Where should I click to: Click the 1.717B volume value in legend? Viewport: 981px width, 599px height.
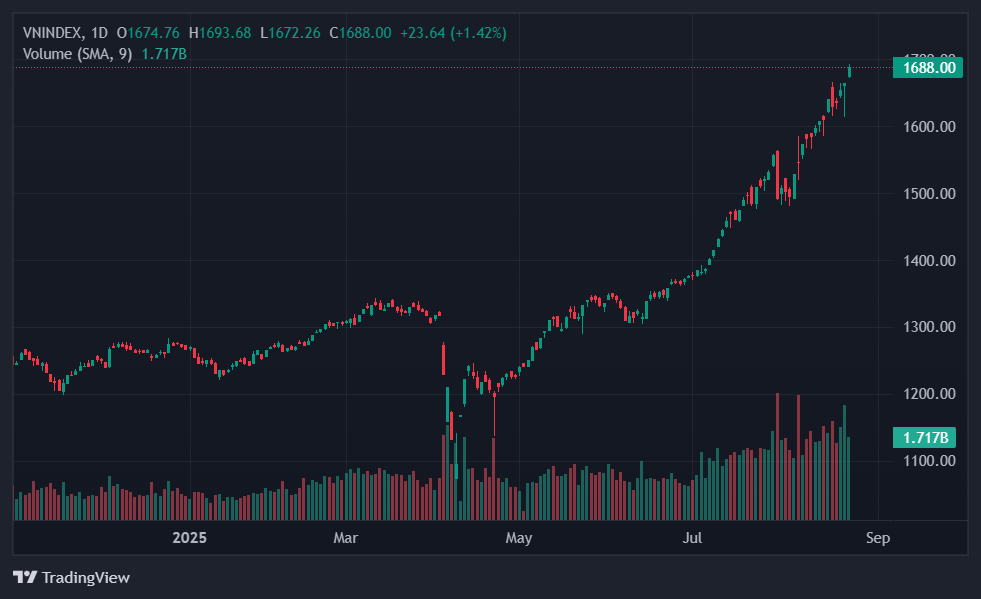164,54
